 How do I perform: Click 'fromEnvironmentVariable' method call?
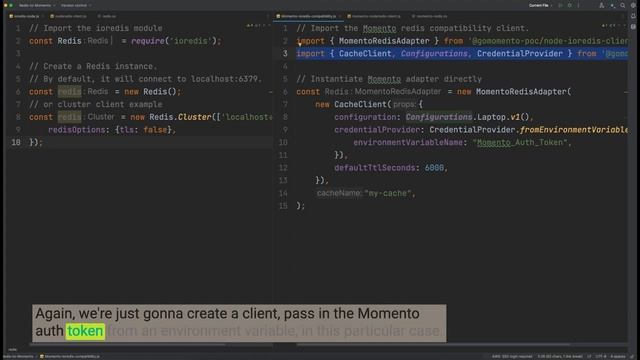574,130
